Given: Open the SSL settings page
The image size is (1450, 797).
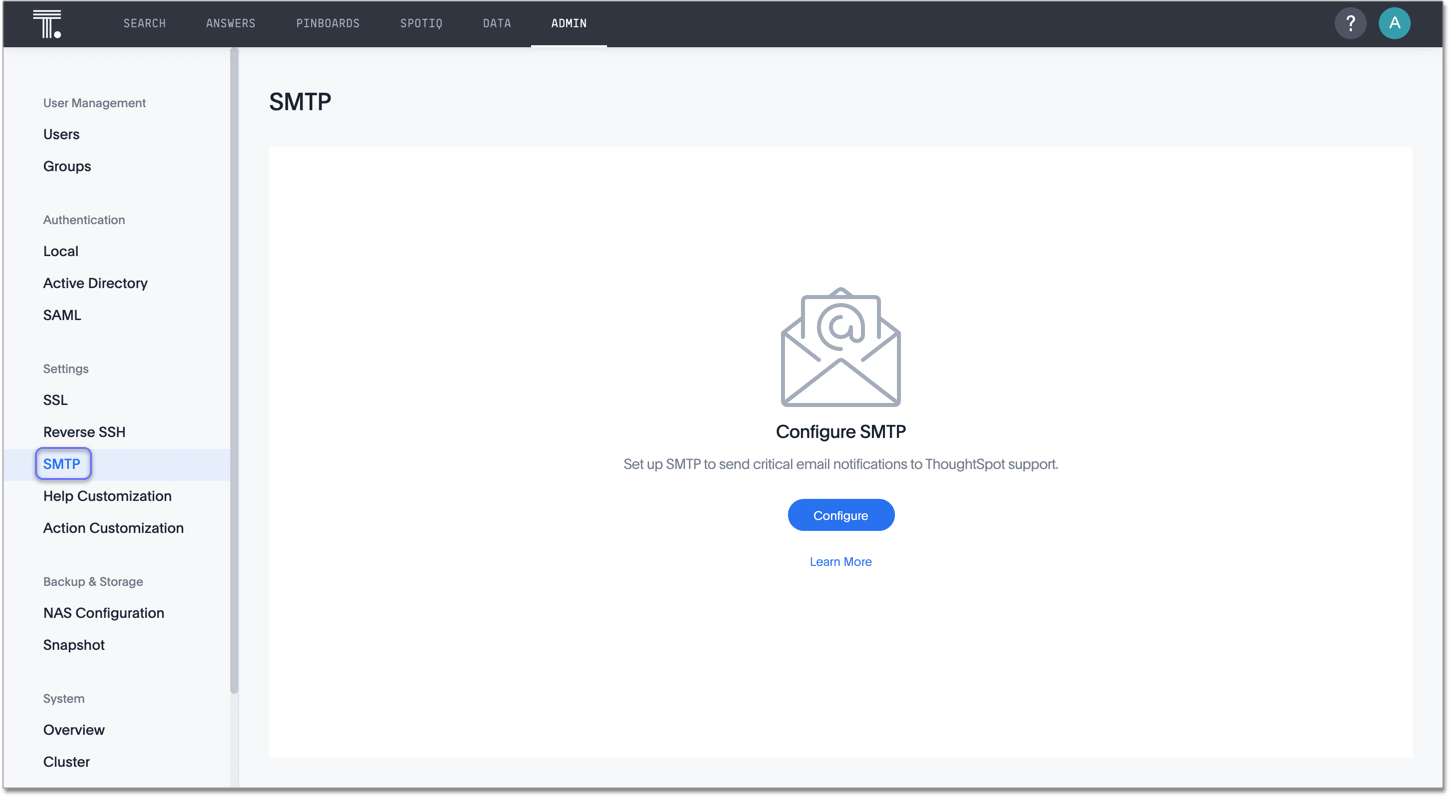Looking at the screenshot, I should pyautogui.click(x=55, y=400).
